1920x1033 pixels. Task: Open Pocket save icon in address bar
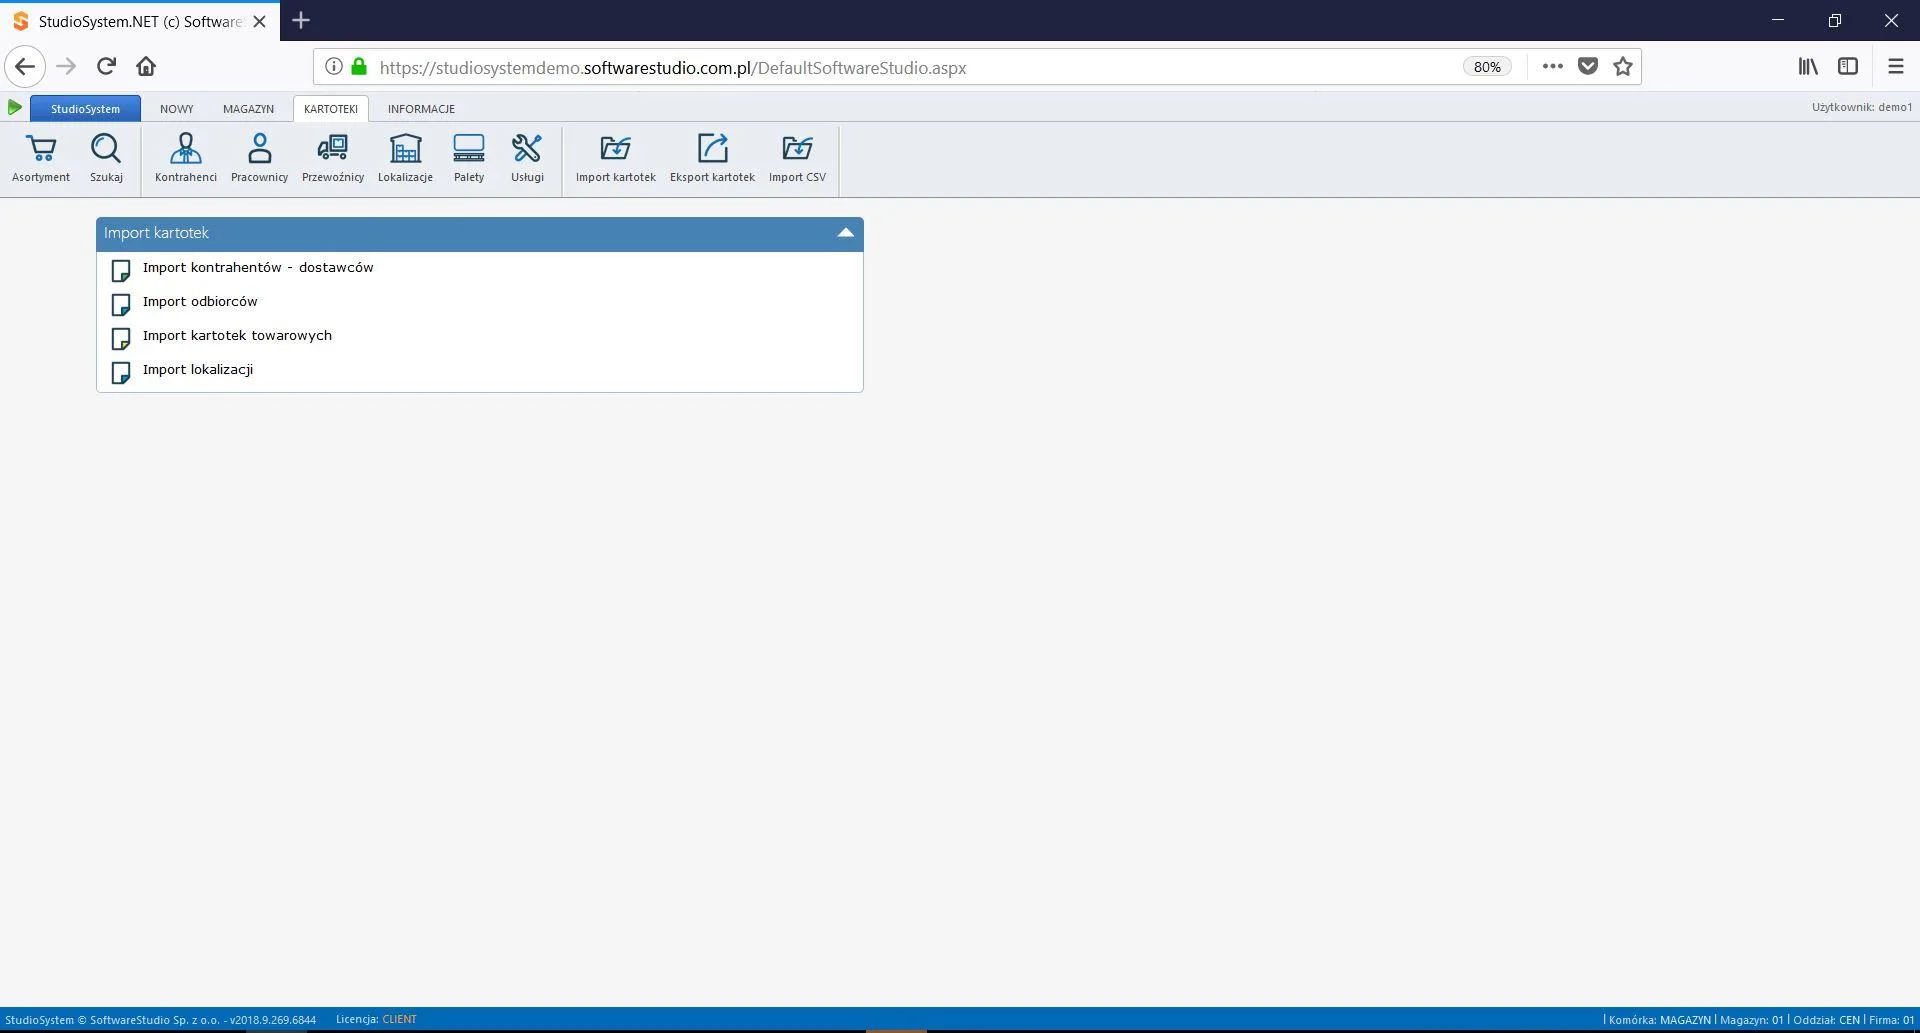tap(1587, 66)
